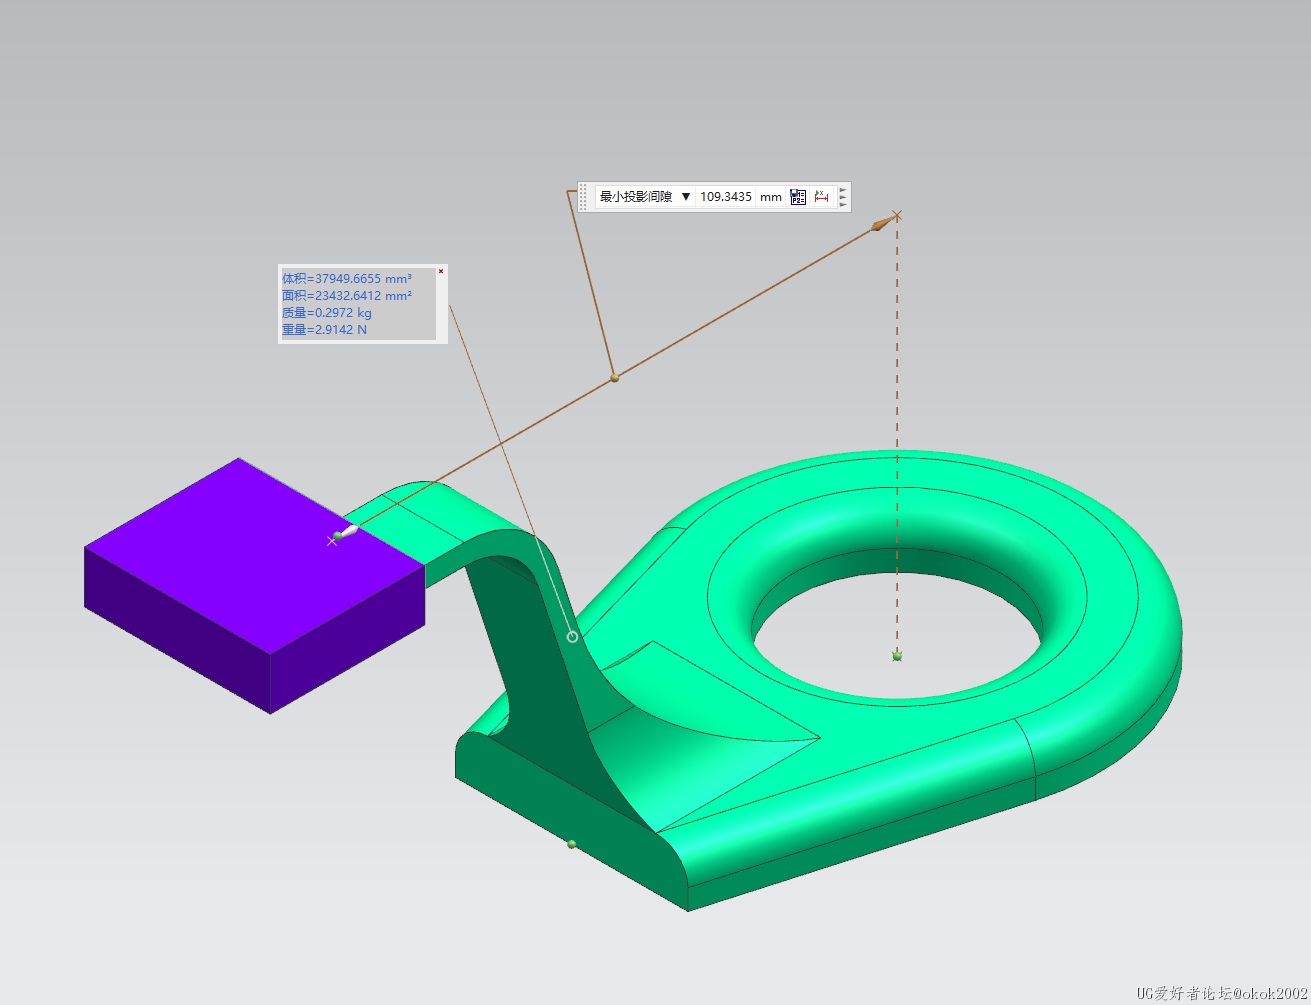Close the mass properties info box

[x=441, y=271]
